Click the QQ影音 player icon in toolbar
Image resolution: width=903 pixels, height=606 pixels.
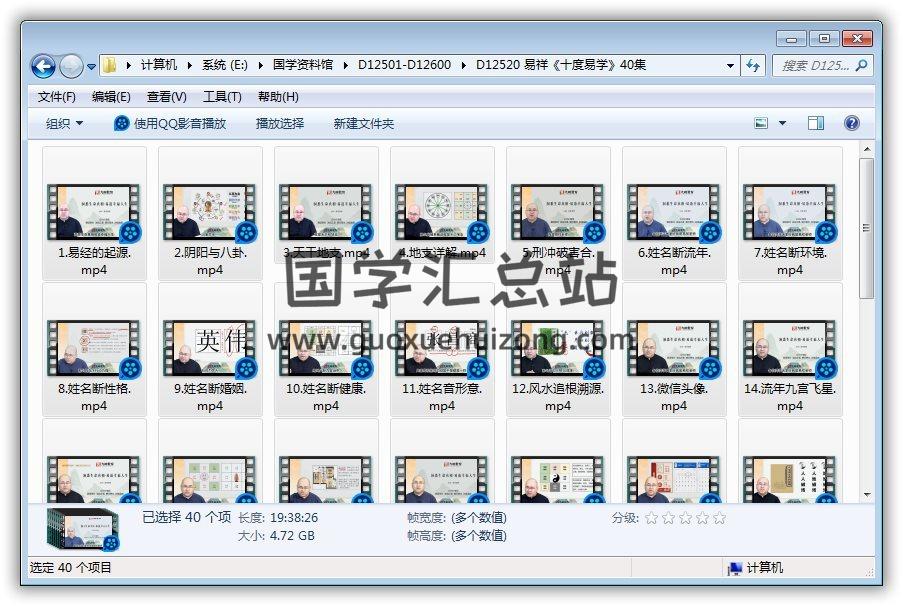click(122, 123)
